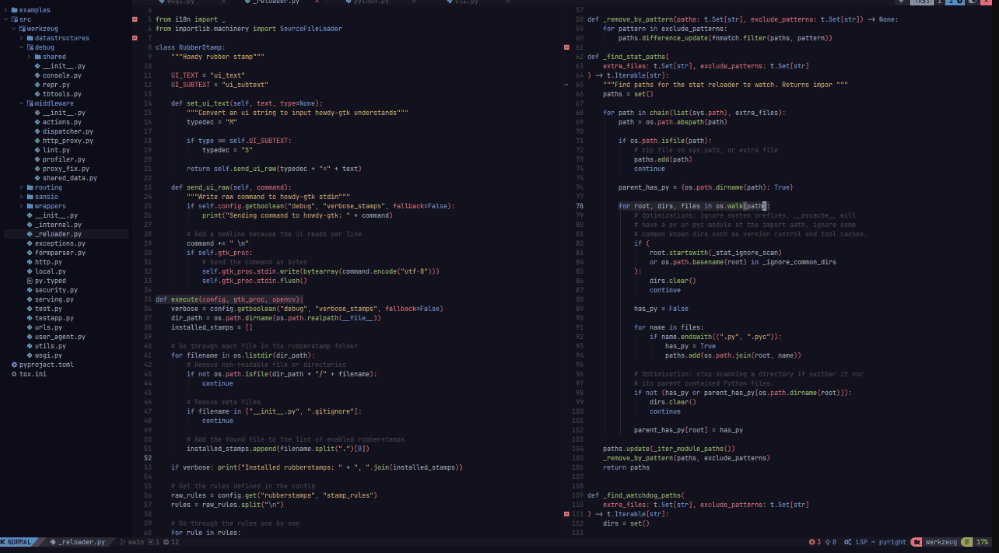Open _internal.py in the file tree
The height and width of the screenshot is (553, 999).
click(58, 225)
